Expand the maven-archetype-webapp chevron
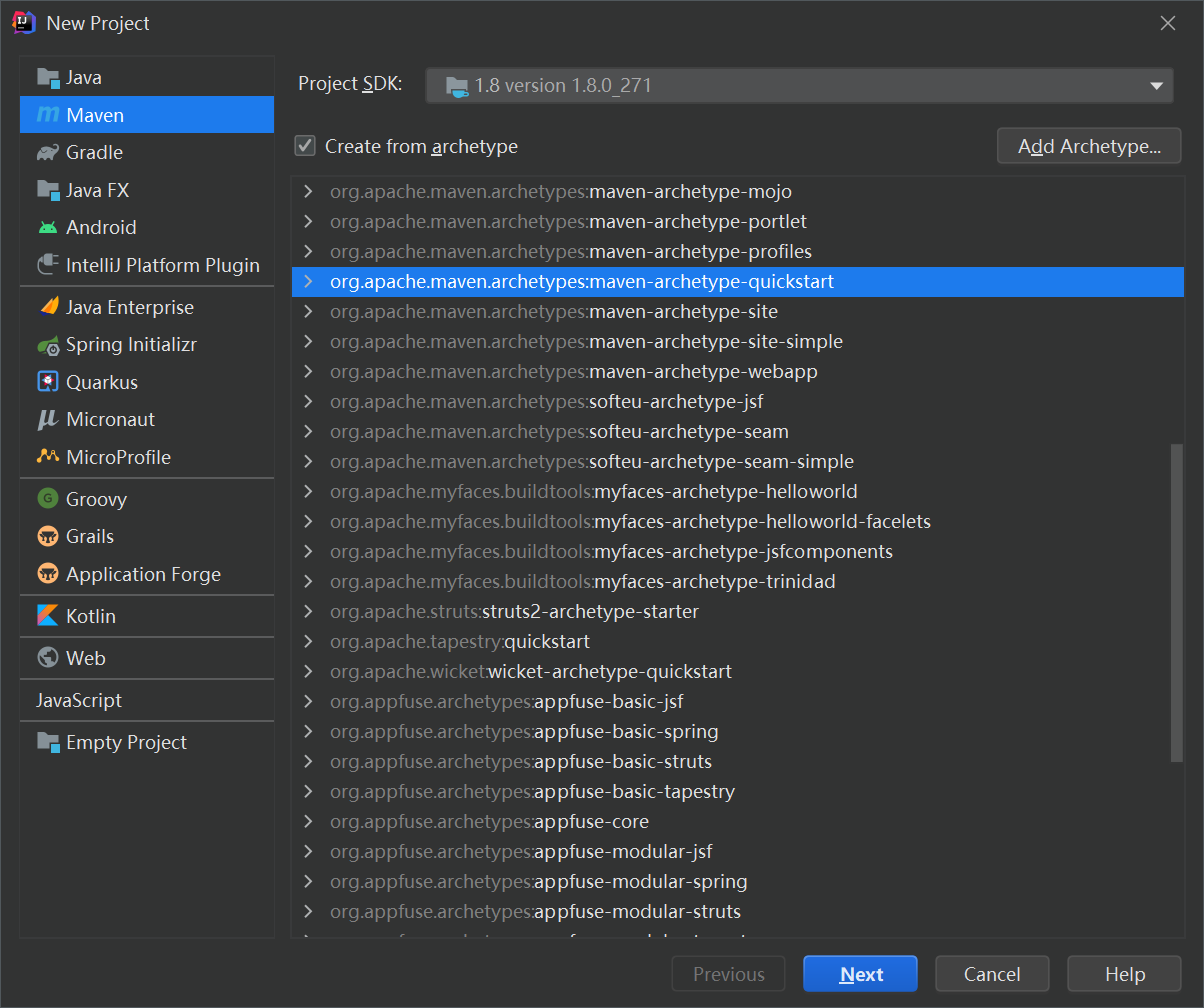Screen dimensions: 1204x1008 308,372
